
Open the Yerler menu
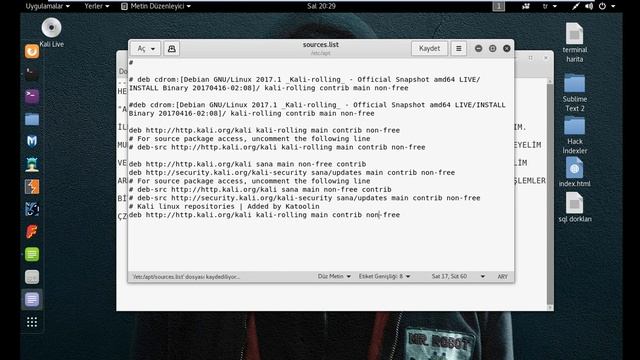pyautogui.click(x=97, y=6)
